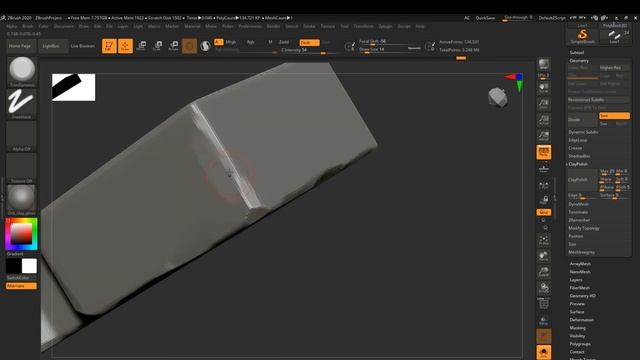Toggle the Qvz orange button

click(x=544, y=212)
